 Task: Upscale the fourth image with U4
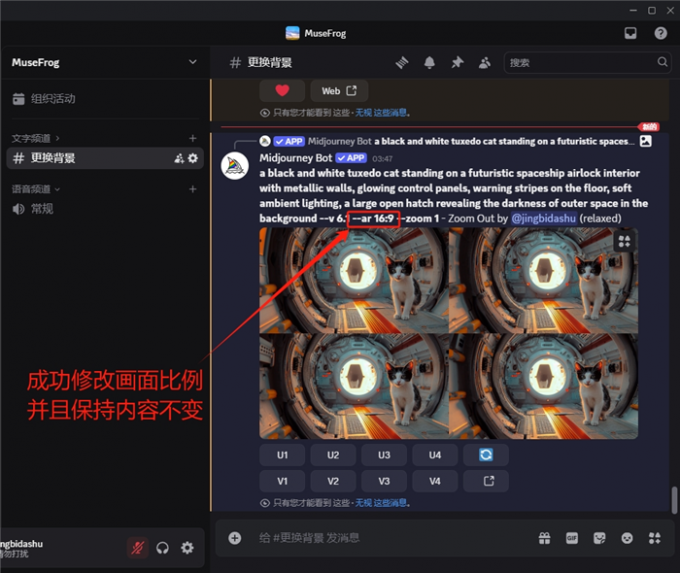click(435, 455)
